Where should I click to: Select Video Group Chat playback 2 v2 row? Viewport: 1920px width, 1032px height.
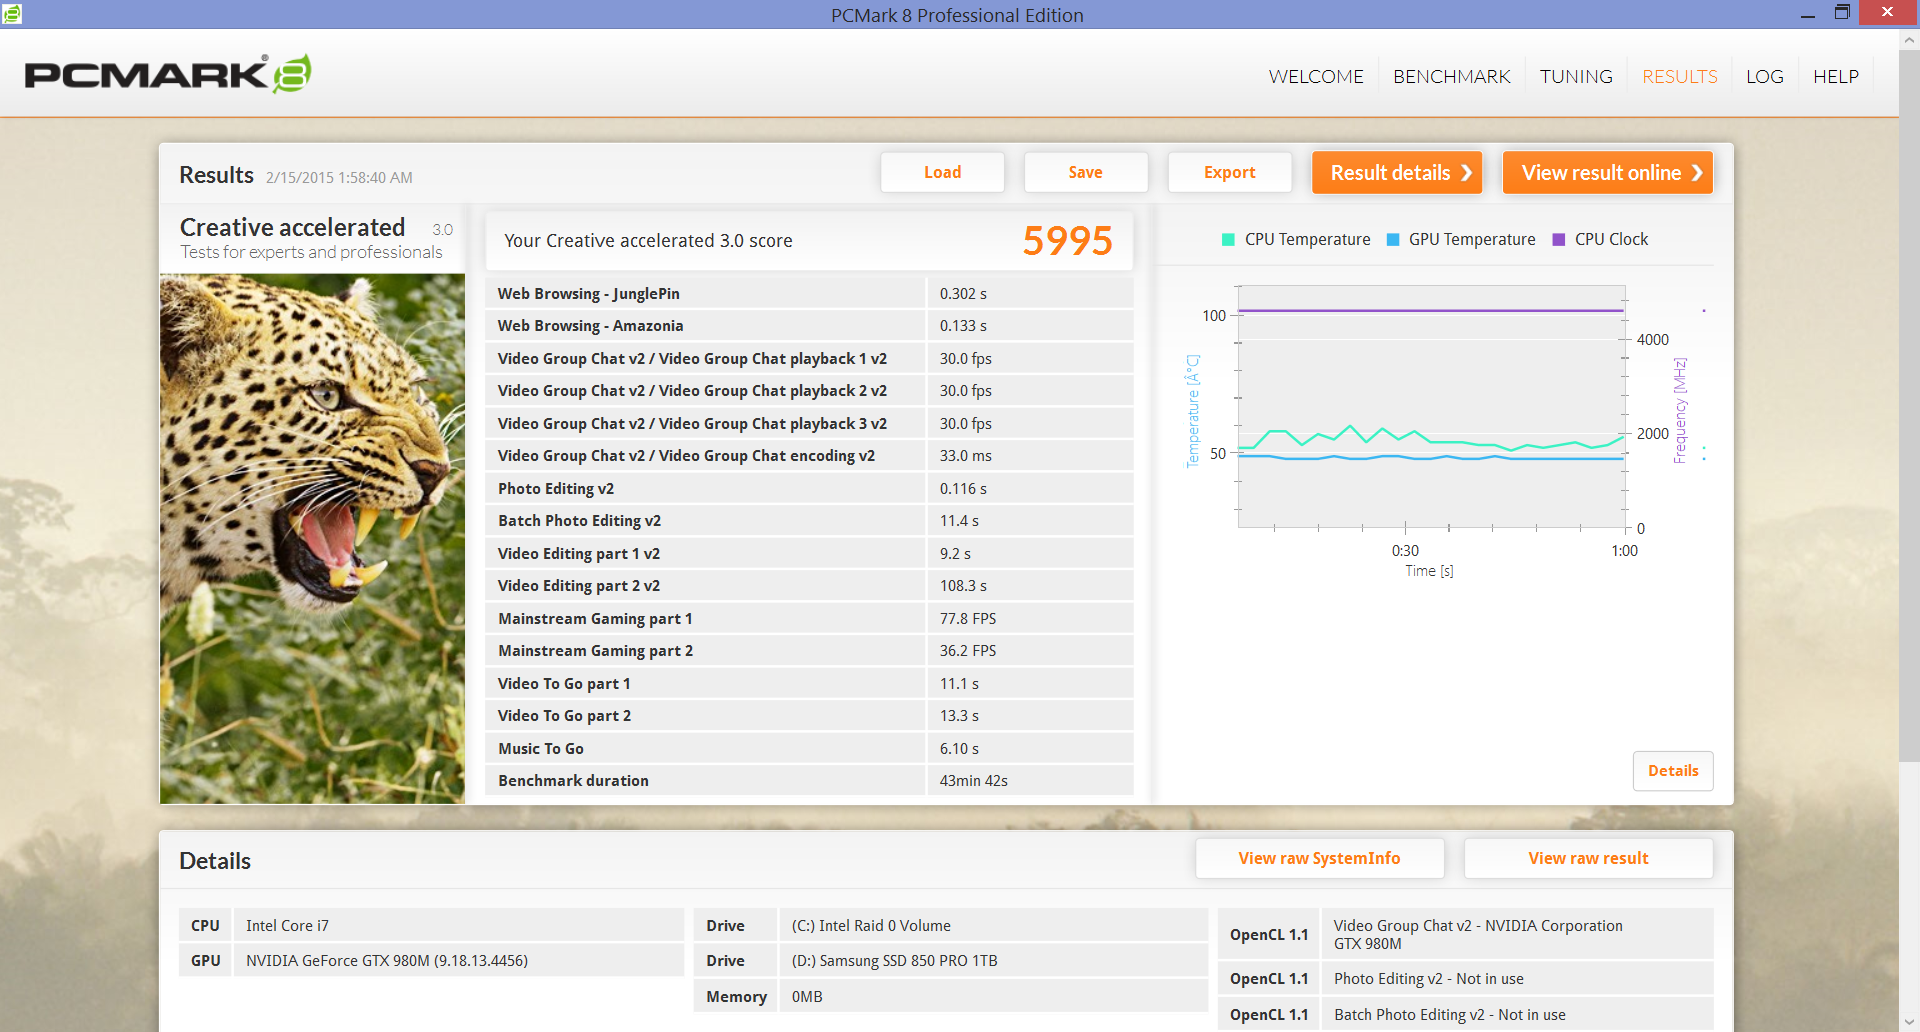(809, 391)
